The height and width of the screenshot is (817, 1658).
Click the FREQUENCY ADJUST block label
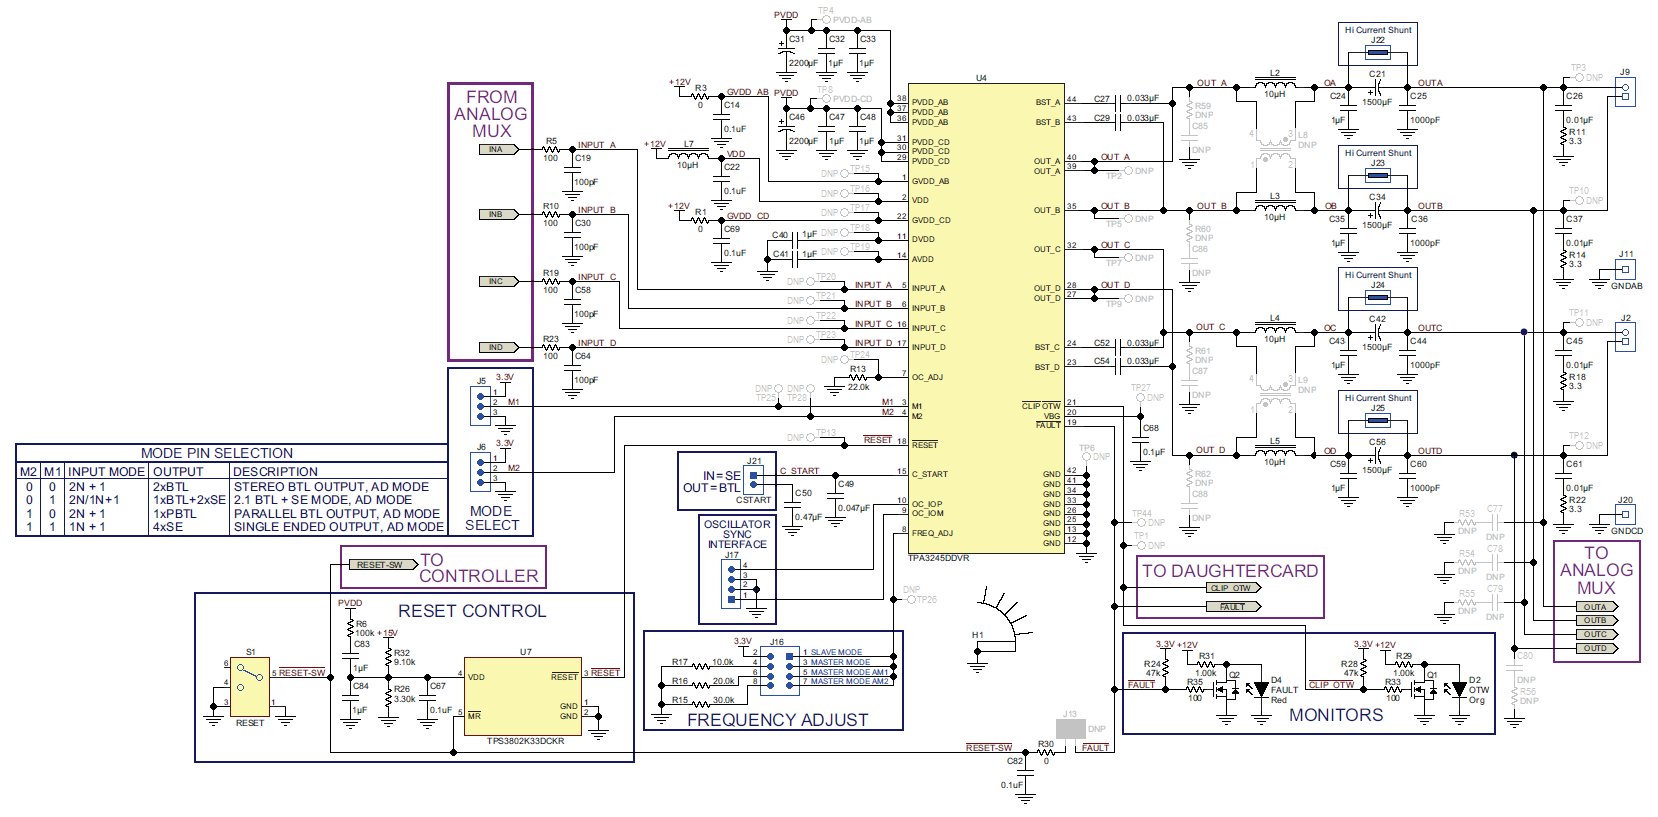point(777,719)
